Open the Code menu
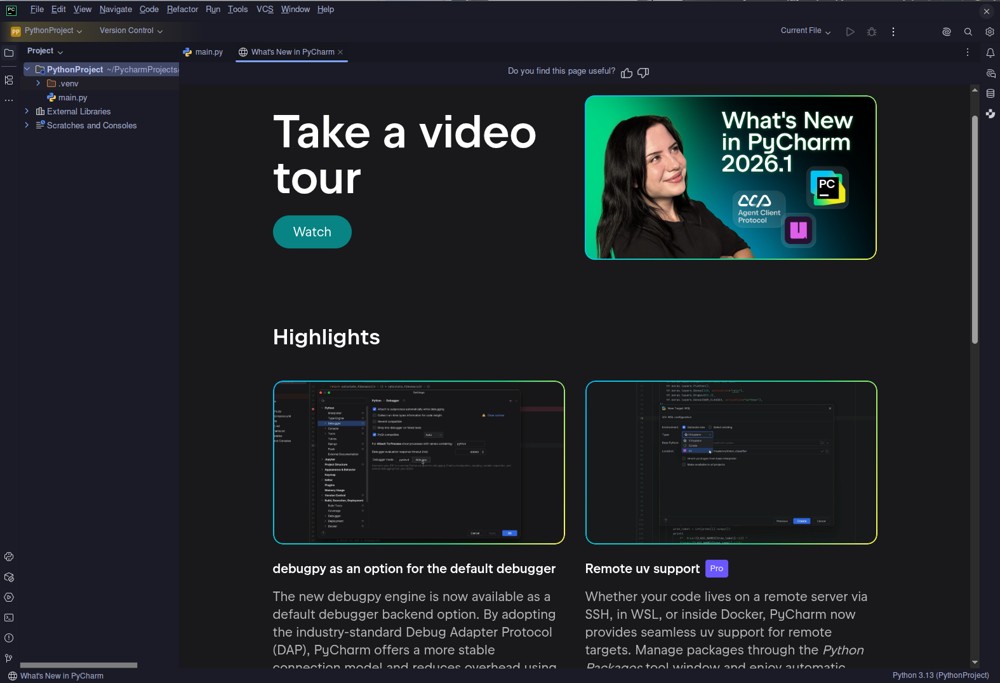Viewport: 1000px width, 683px height. pos(149,10)
